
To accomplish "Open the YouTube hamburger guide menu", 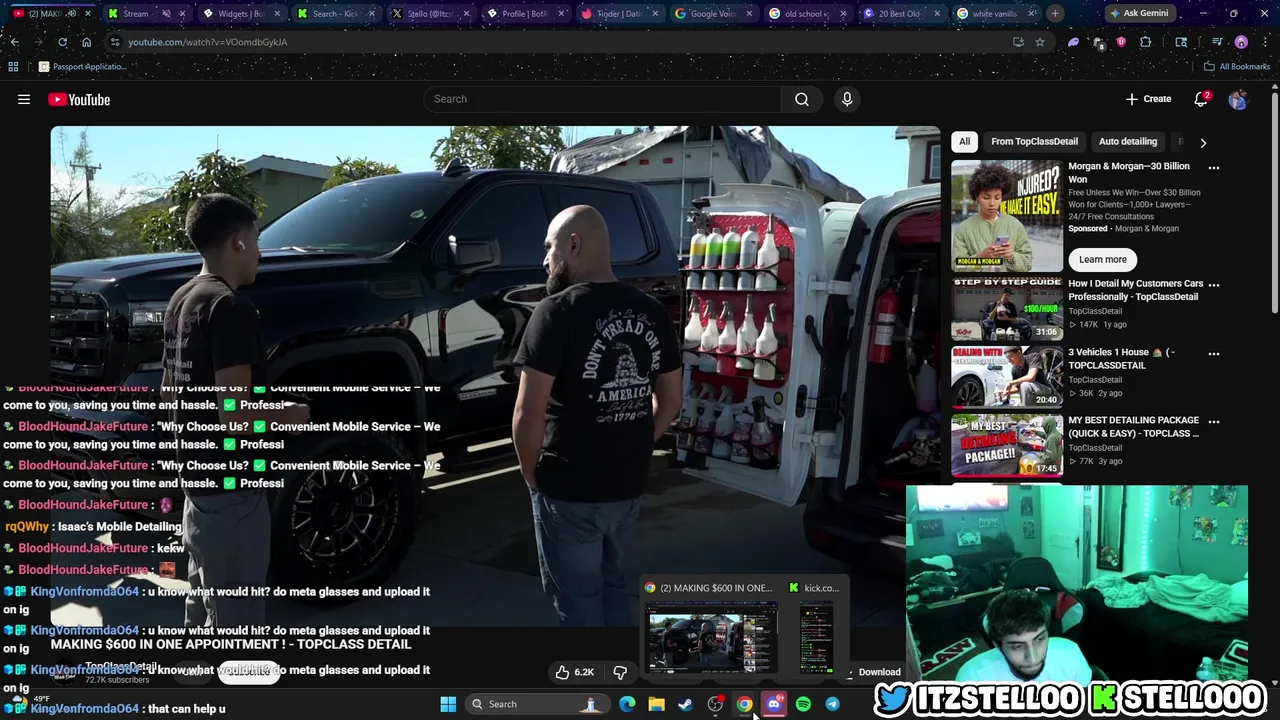I will click(24, 99).
